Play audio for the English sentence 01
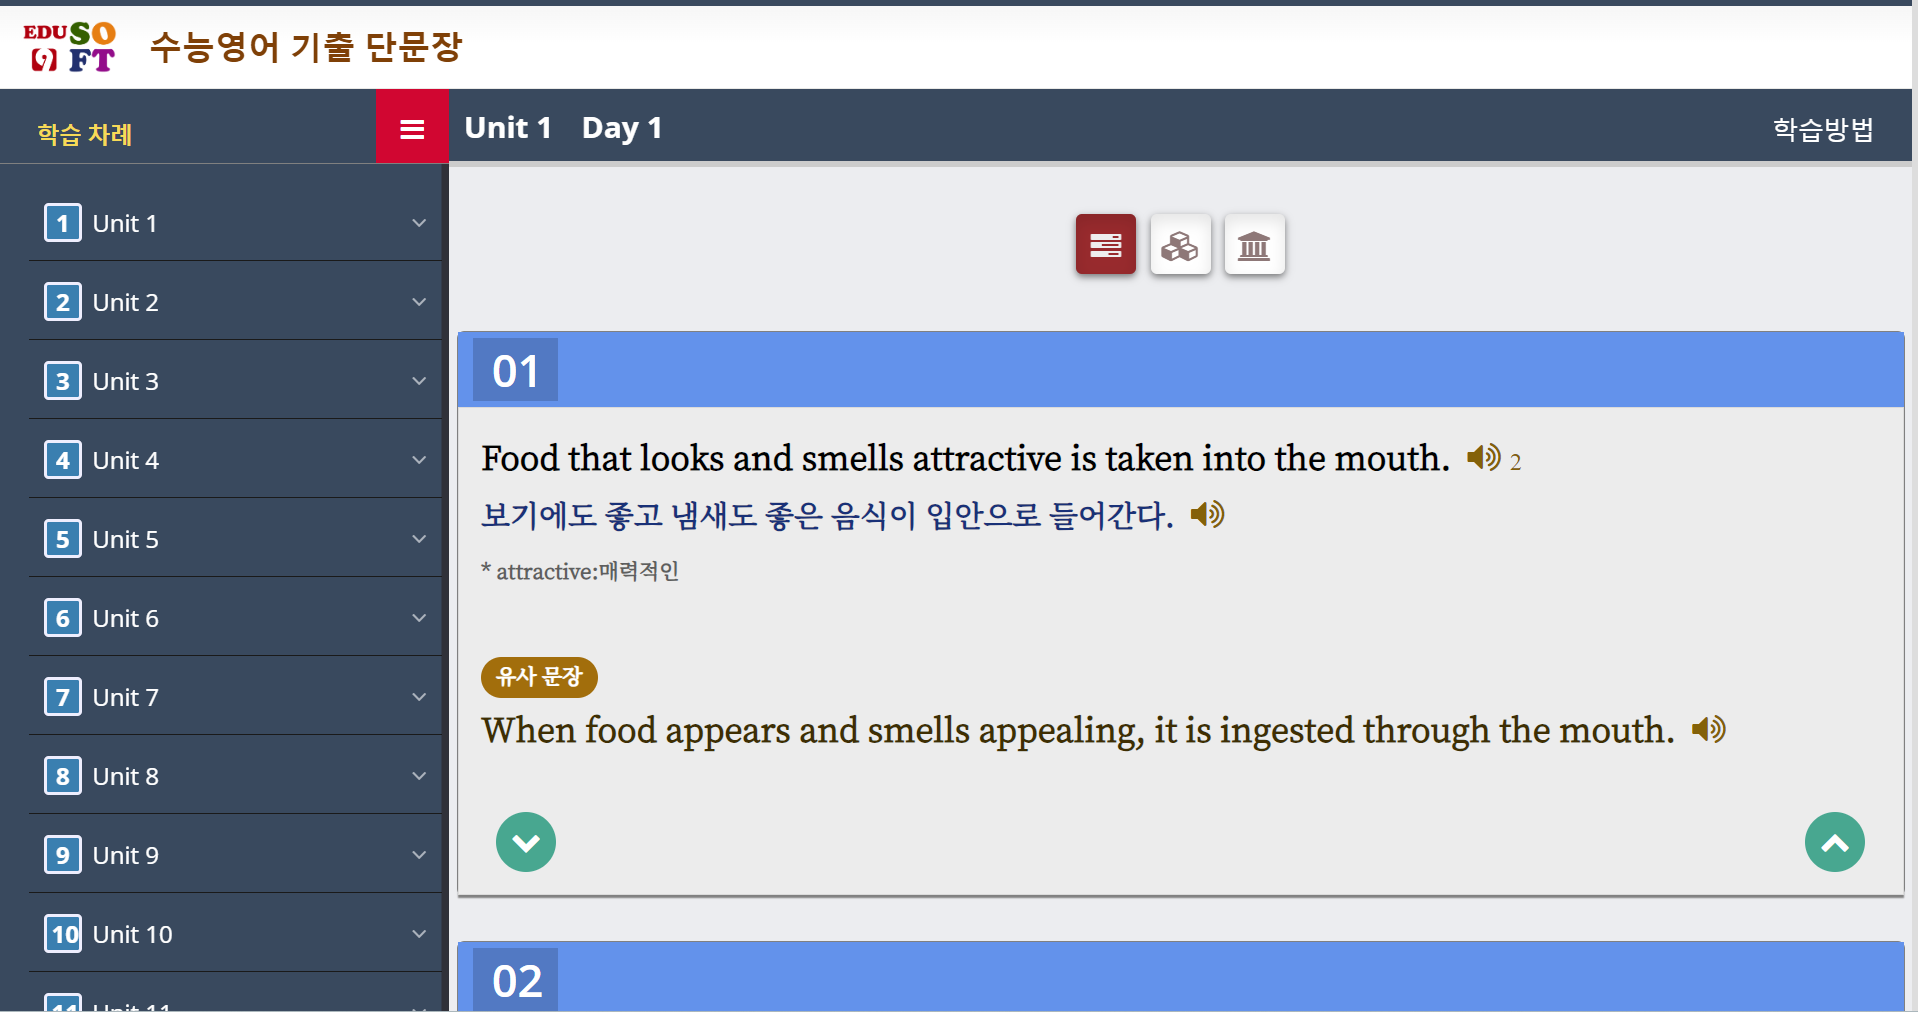Viewport: 1918px width, 1012px height. tap(1483, 458)
